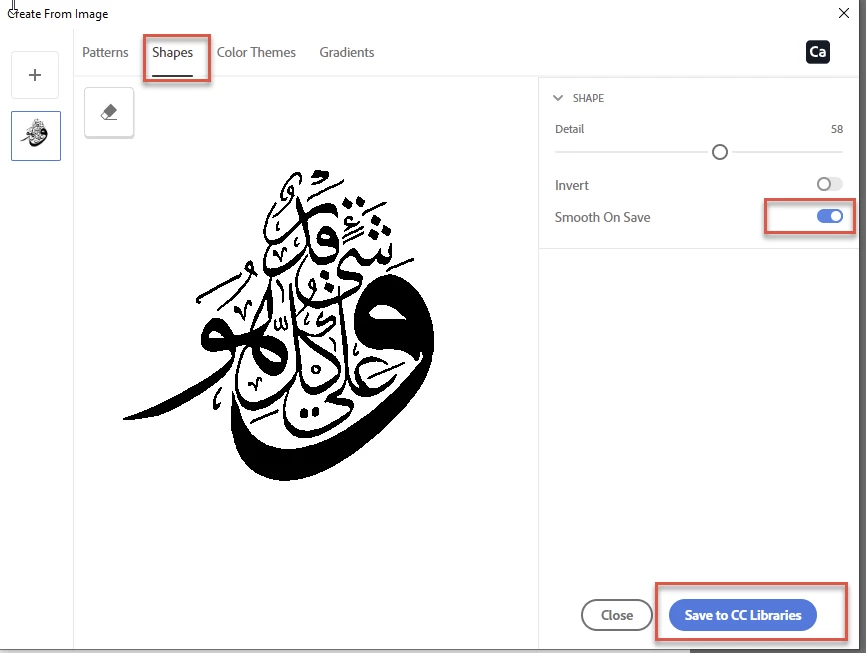Open the Color Themes tab

256,52
